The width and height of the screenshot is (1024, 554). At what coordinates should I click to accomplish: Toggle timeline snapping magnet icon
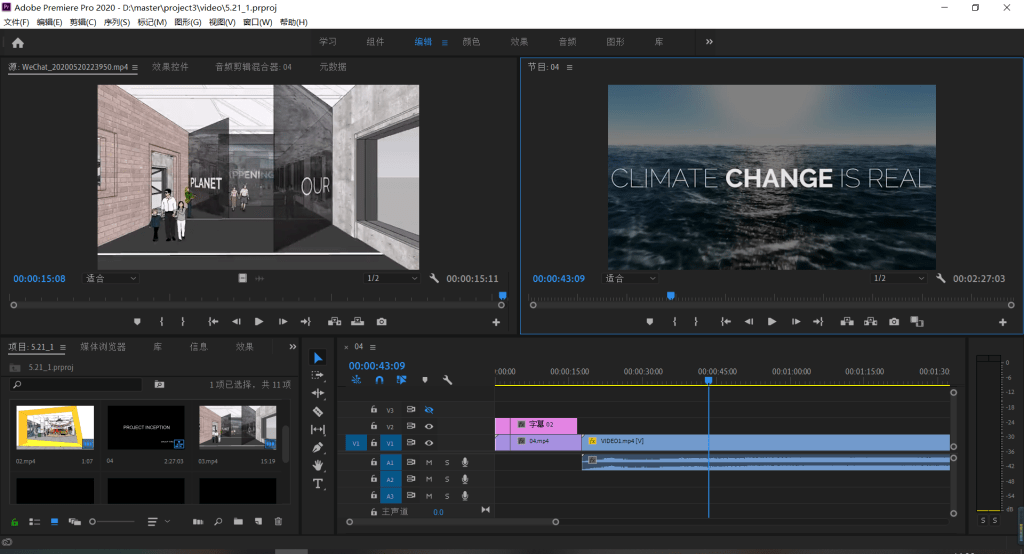click(x=379, y=380)
